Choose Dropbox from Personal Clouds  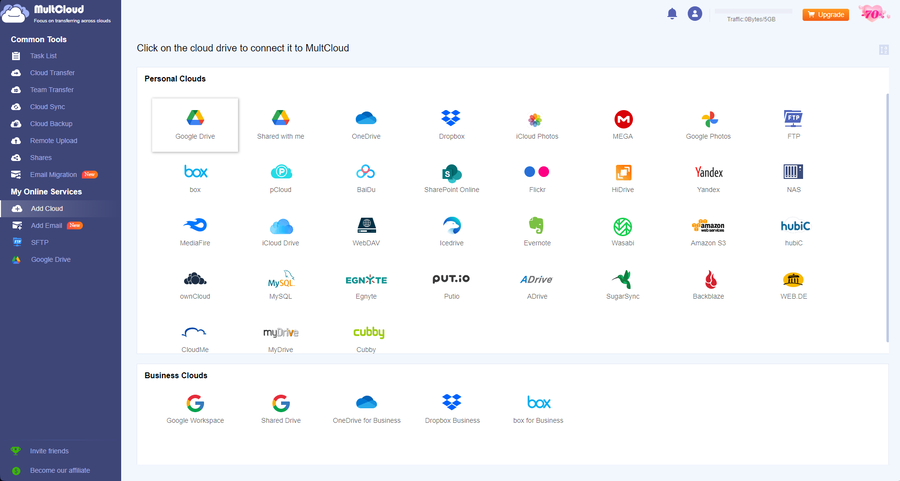[452, 125]
